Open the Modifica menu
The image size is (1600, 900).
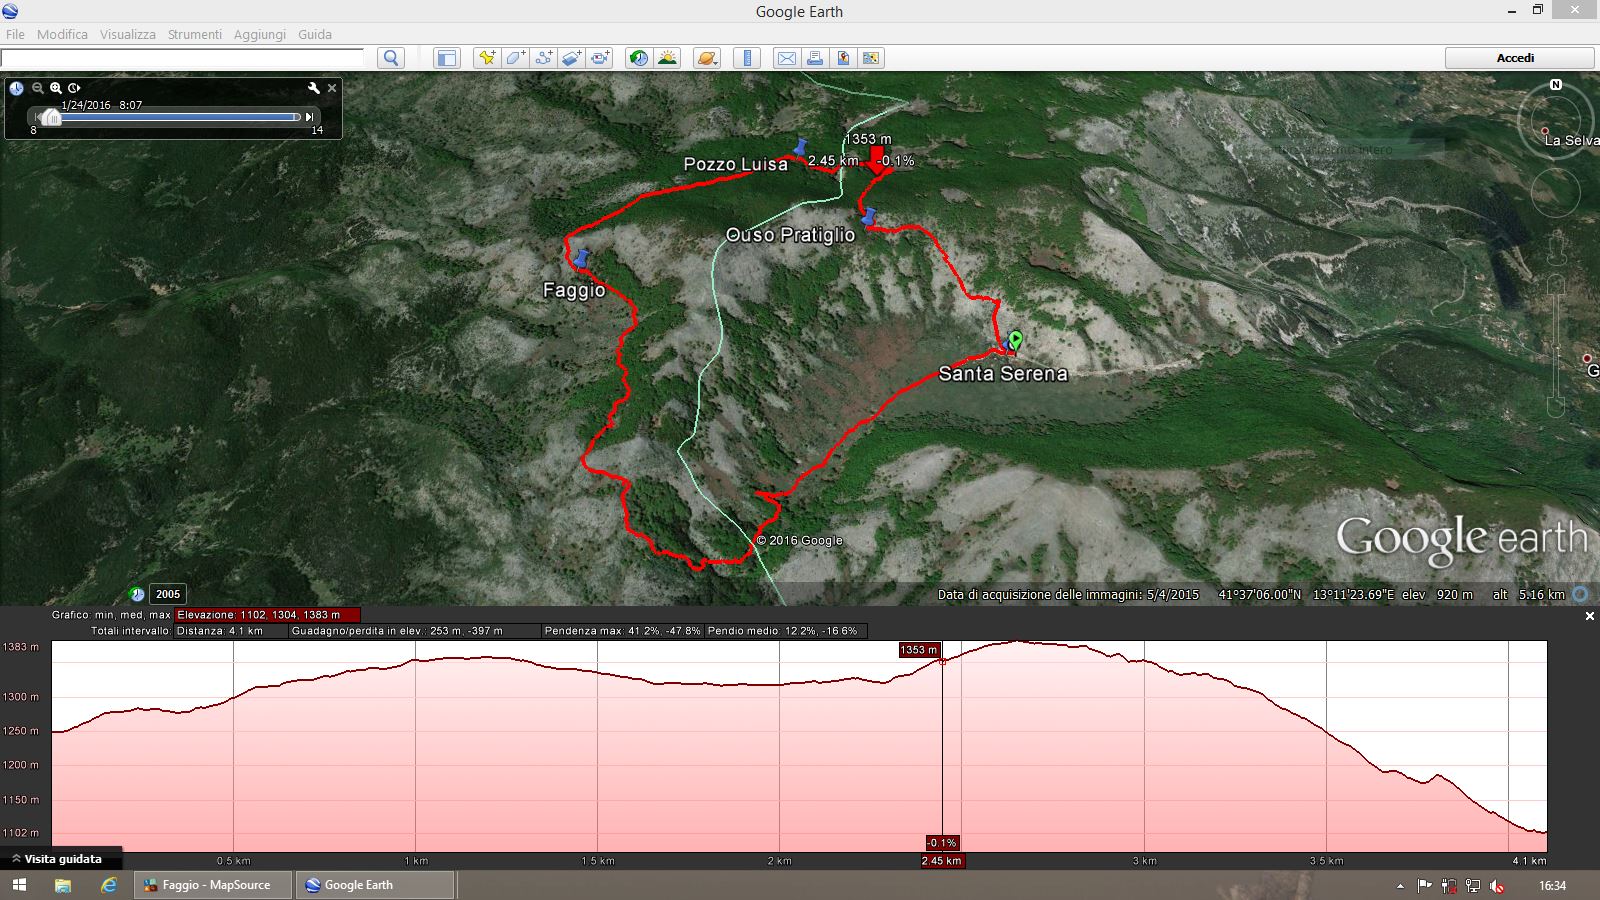62,34
